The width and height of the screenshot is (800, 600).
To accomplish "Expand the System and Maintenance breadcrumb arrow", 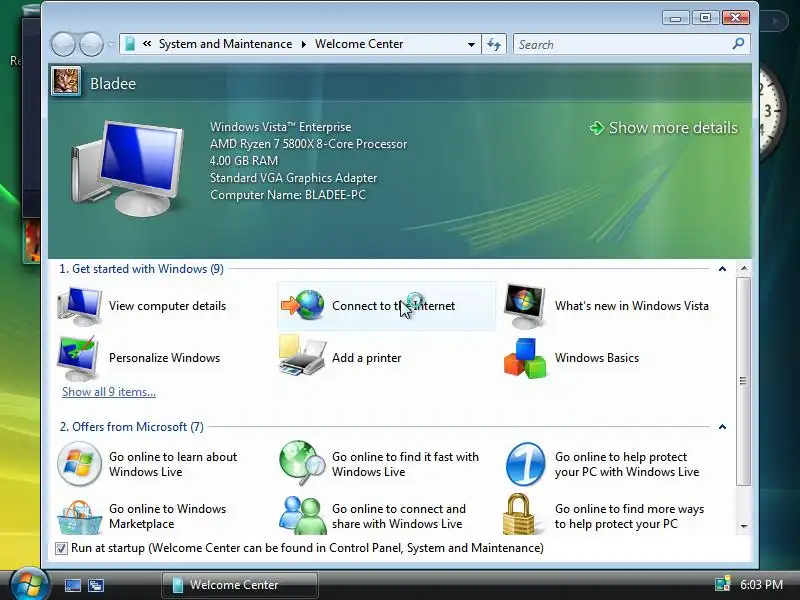I will [x=304, y=44].
